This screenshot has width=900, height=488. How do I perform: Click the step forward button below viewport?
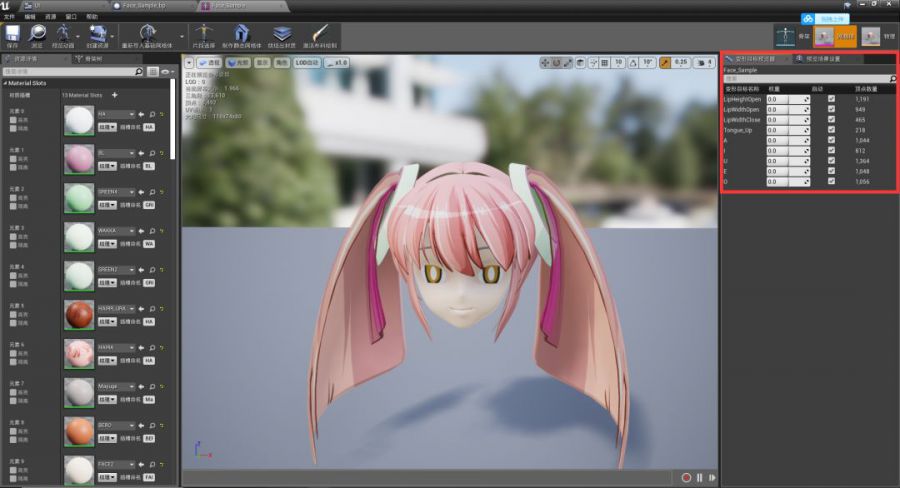tap(712, 478)
